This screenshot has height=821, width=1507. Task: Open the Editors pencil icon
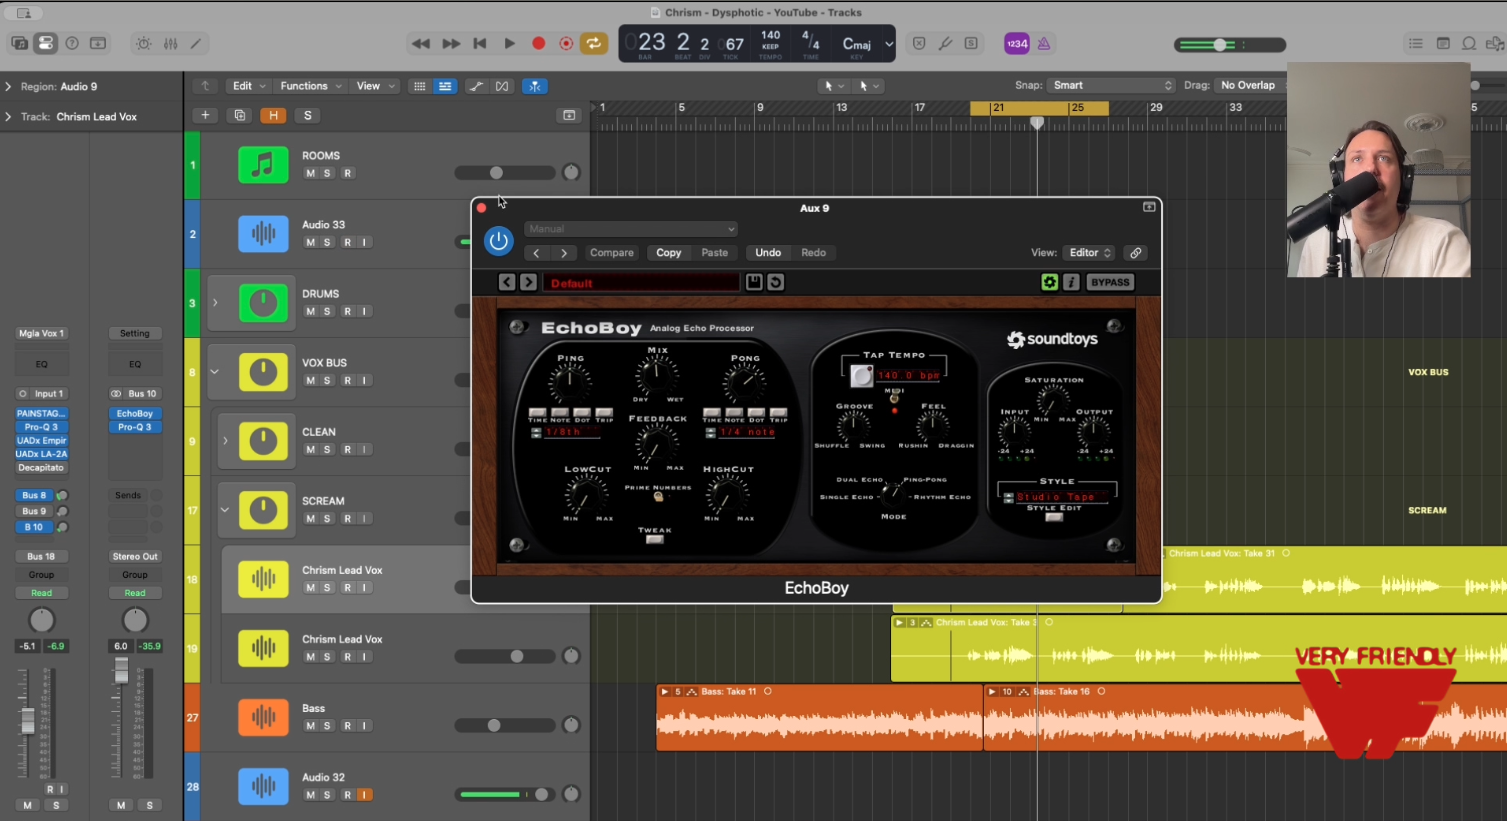196,43
